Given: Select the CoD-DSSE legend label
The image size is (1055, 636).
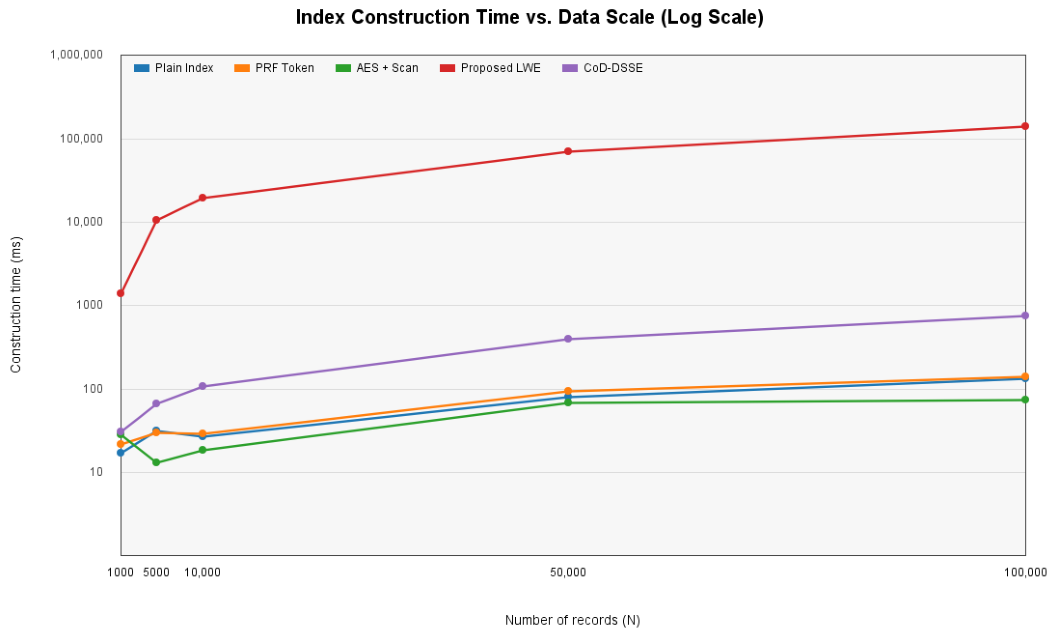Looking at the screenshot, I should click(613, 68).
